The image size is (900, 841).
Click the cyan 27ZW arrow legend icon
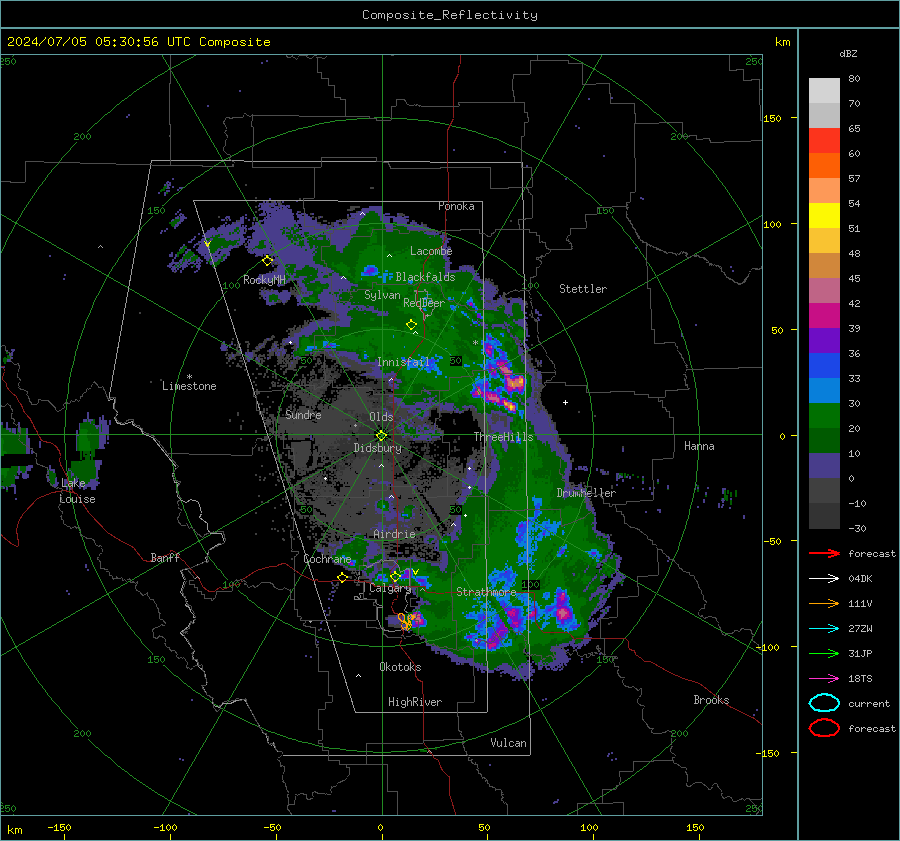[824, 629]
